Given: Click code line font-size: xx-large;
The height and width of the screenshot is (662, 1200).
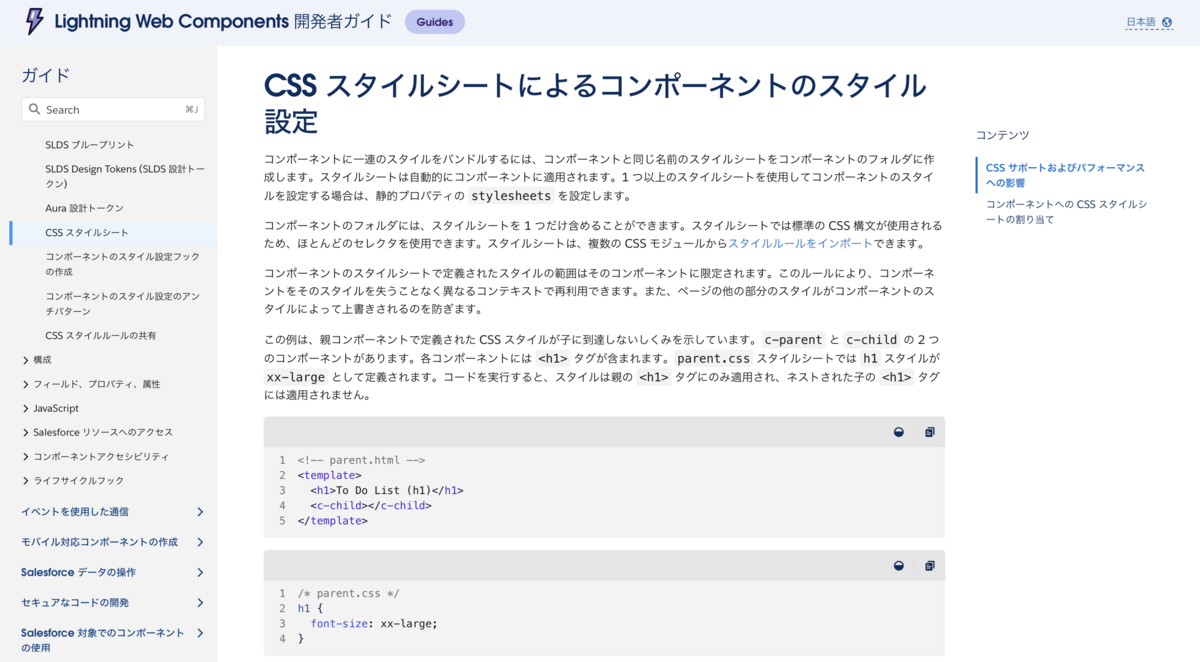Looking at the screenshot, I should [374, 624].
